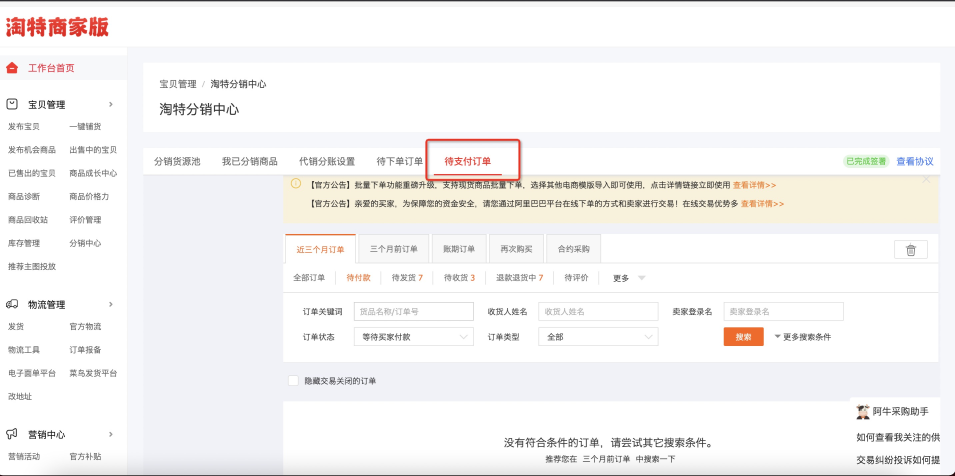Screen dimensions: 955x476
Task: Expand the 物流管理 section chevron
Action: (111, 304)
